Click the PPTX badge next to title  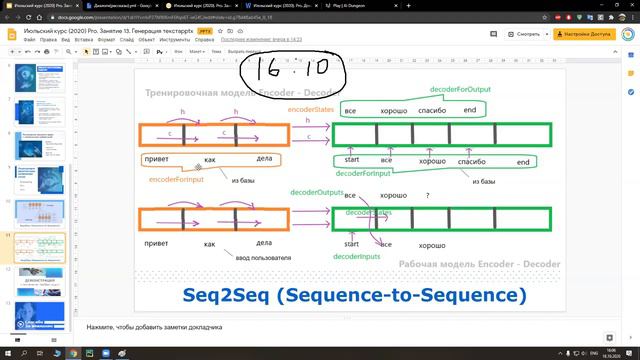pos(205,31)
